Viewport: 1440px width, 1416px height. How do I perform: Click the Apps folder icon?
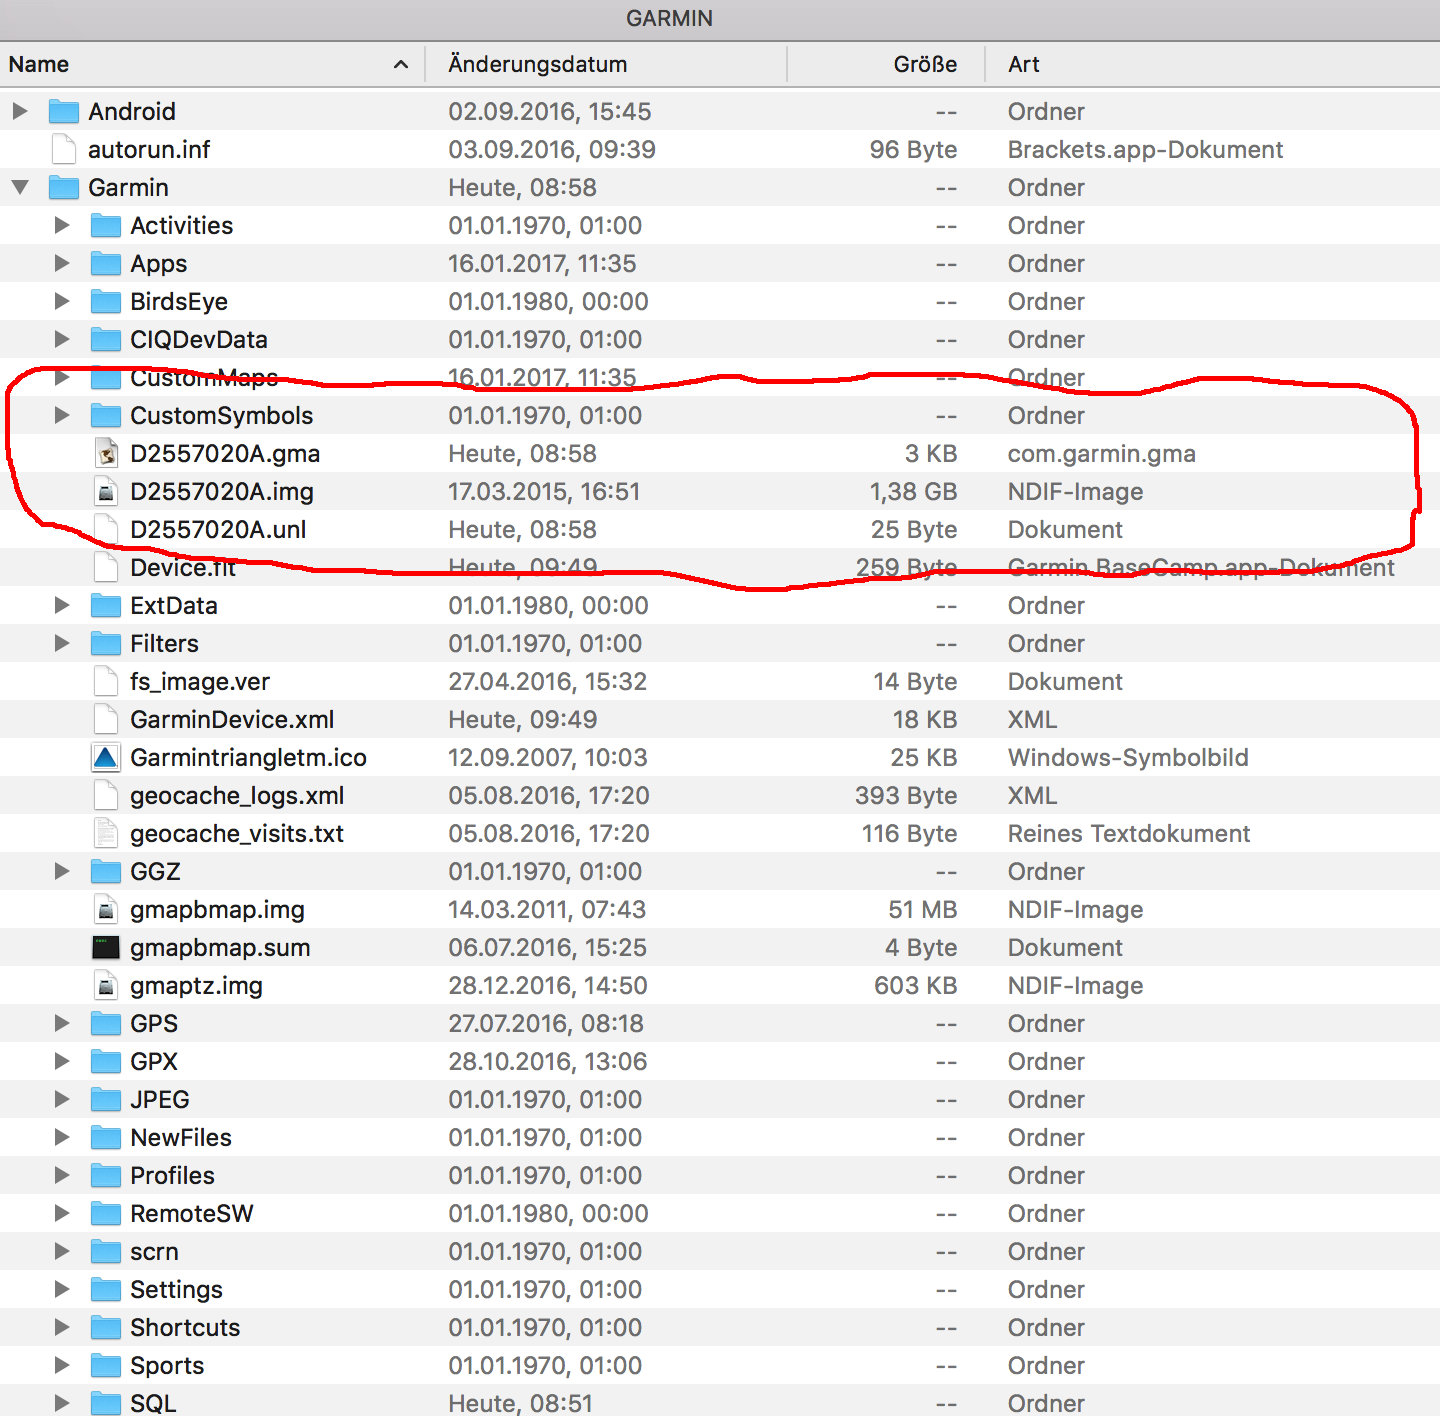click(x=106, y=263)
